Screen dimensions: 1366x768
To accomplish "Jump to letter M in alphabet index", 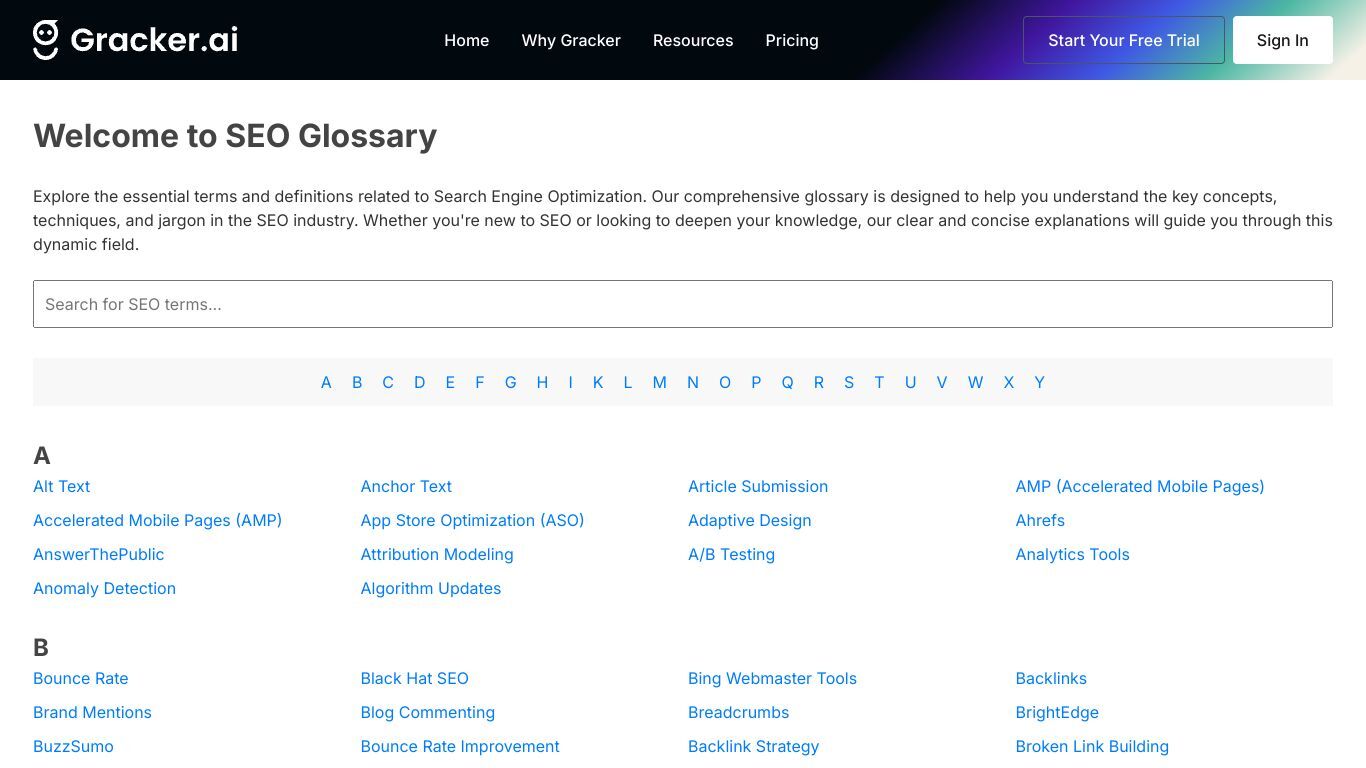I will [x=660, y=382].
